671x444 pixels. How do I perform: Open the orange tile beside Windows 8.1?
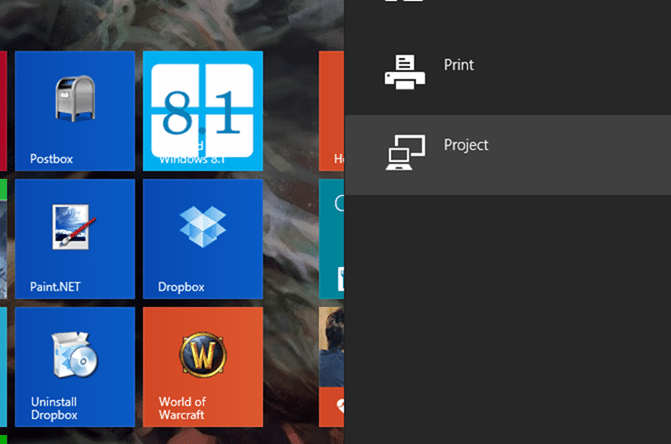click(331, 111)
